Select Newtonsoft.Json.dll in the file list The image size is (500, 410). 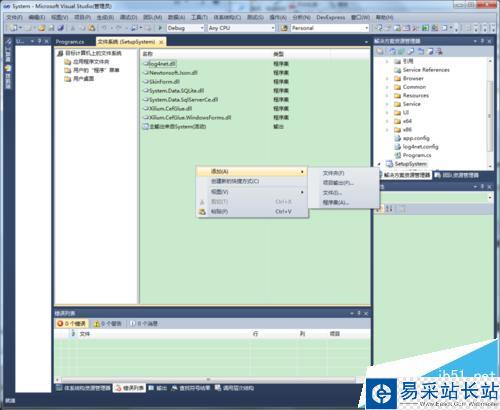pos(170,73)
